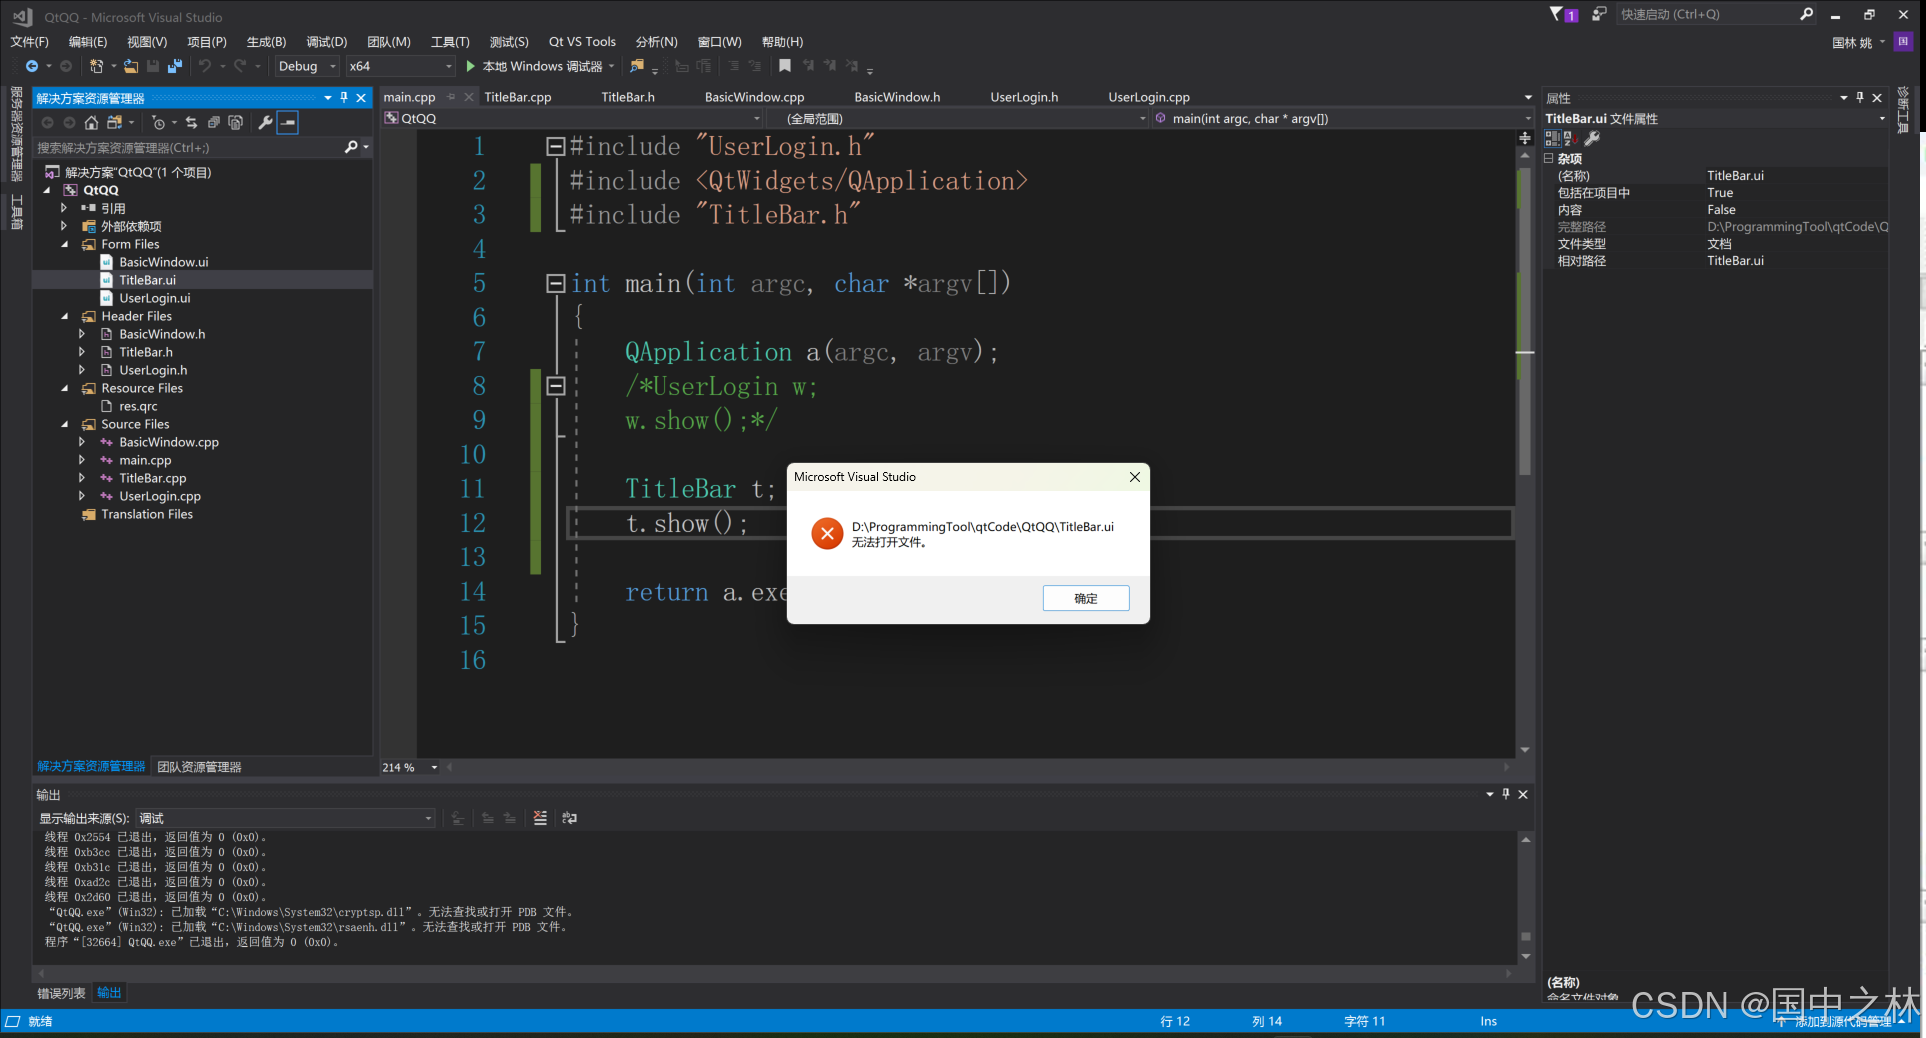Open the QtQQ scope dropdown
This screenshot has height=1038, width=1926.
coord(573,118)
